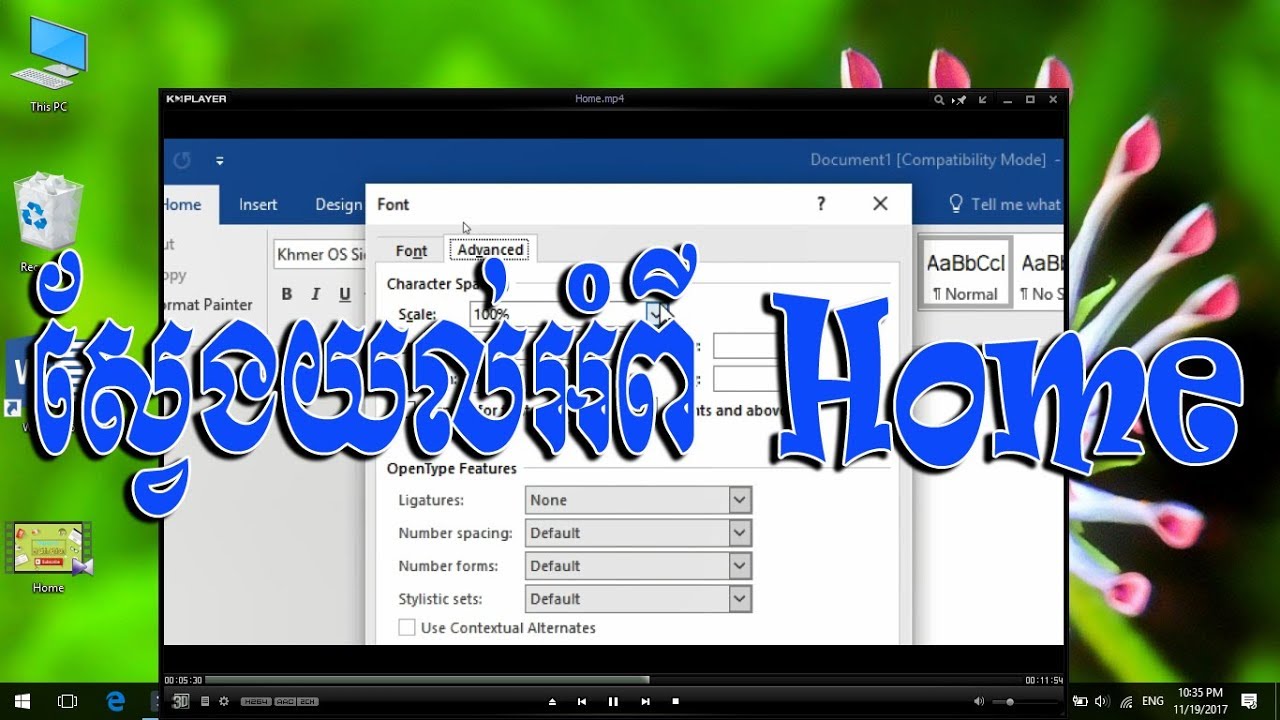Image resolution: width=1280 pixels, height=720 pixels.
Task: Toggle Italic formatting in Word ribbon
Action: click(x=316, y=294)
